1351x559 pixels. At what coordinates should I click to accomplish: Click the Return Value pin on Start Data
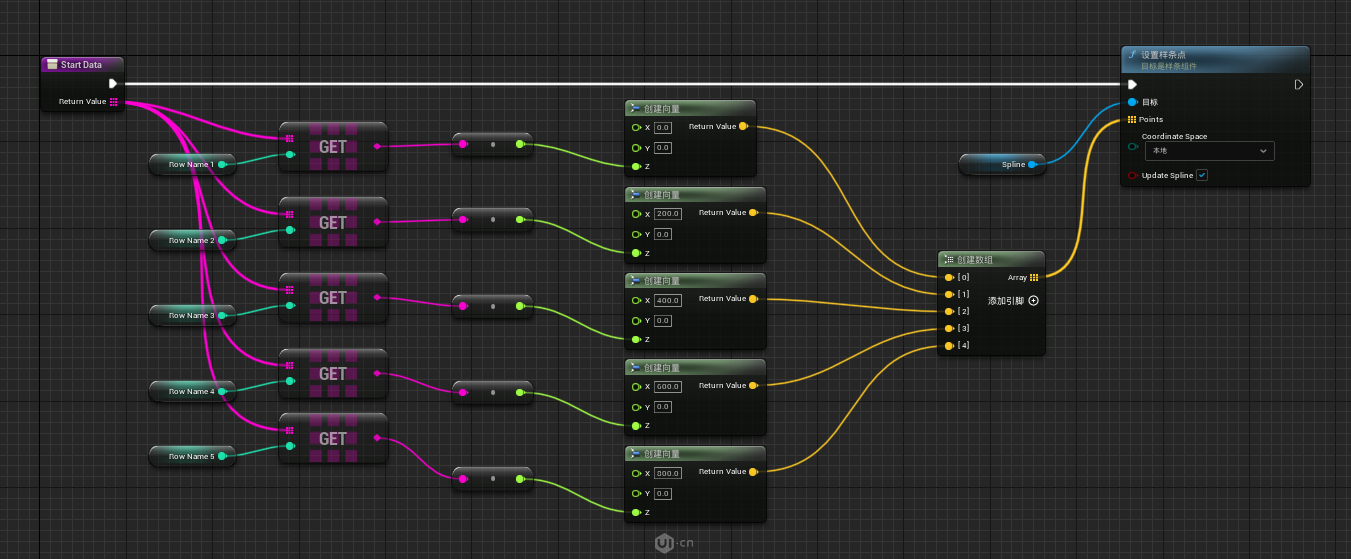pos(114,102)
